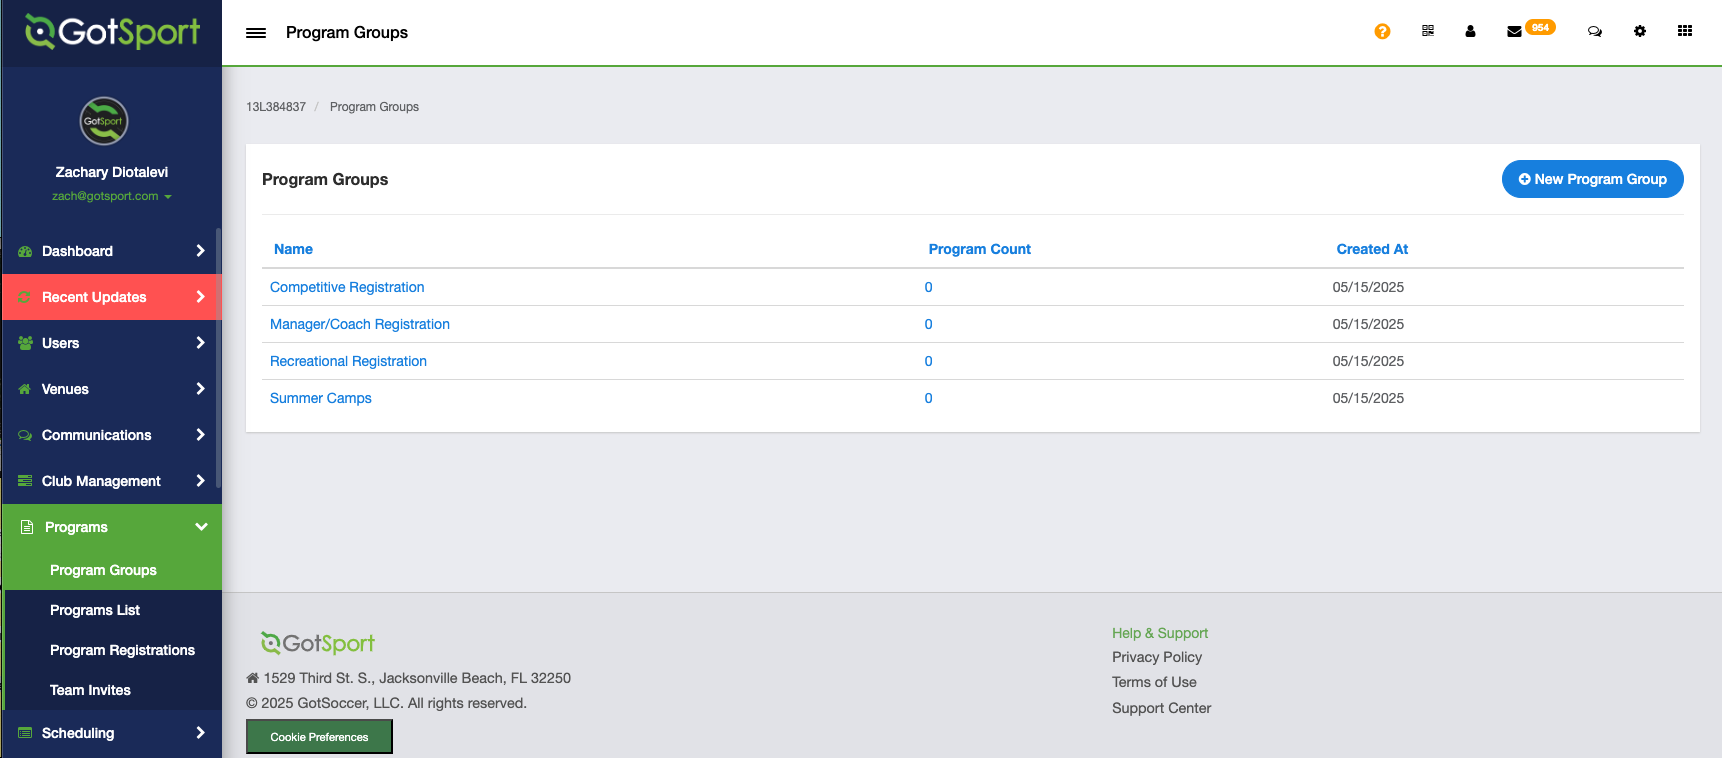Click the New Program Group button

coord(1593,179)
